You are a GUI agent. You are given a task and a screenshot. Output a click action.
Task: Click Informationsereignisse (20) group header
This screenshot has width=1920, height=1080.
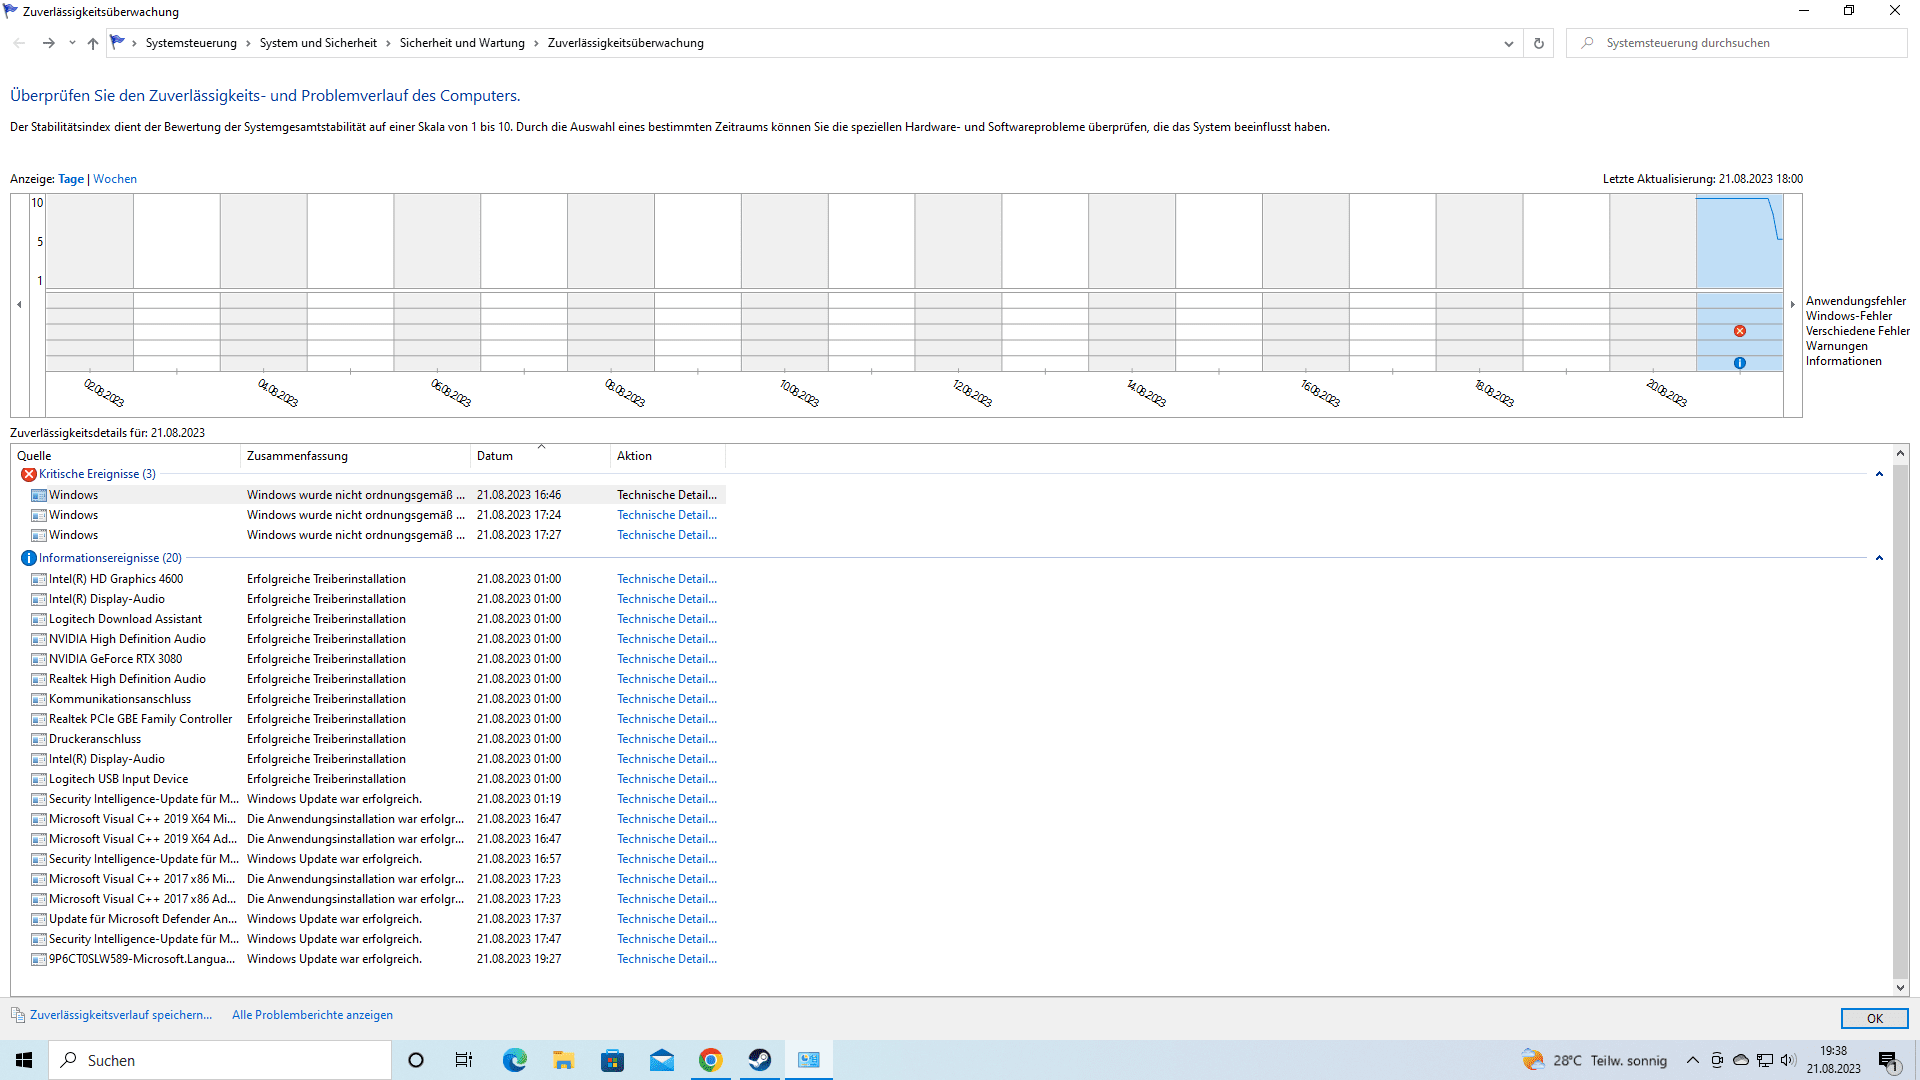[x=110, y=558]
